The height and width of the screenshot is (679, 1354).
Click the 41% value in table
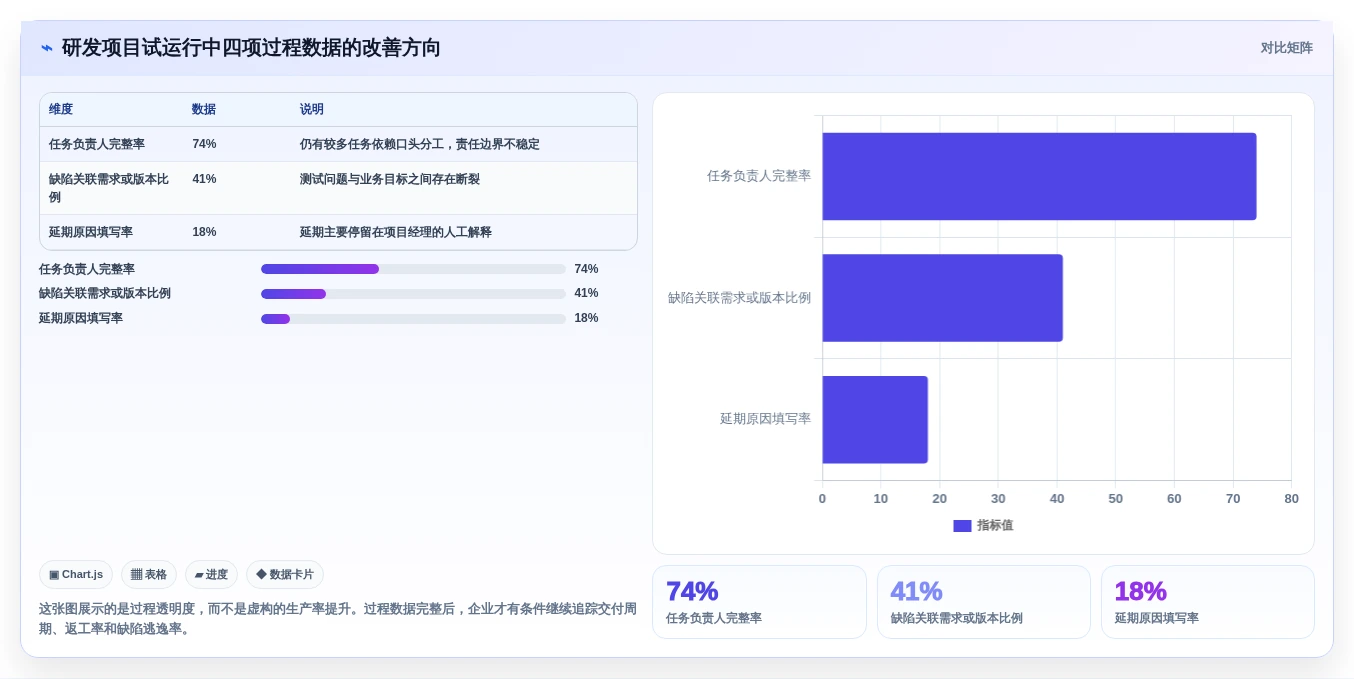[204, 179]
